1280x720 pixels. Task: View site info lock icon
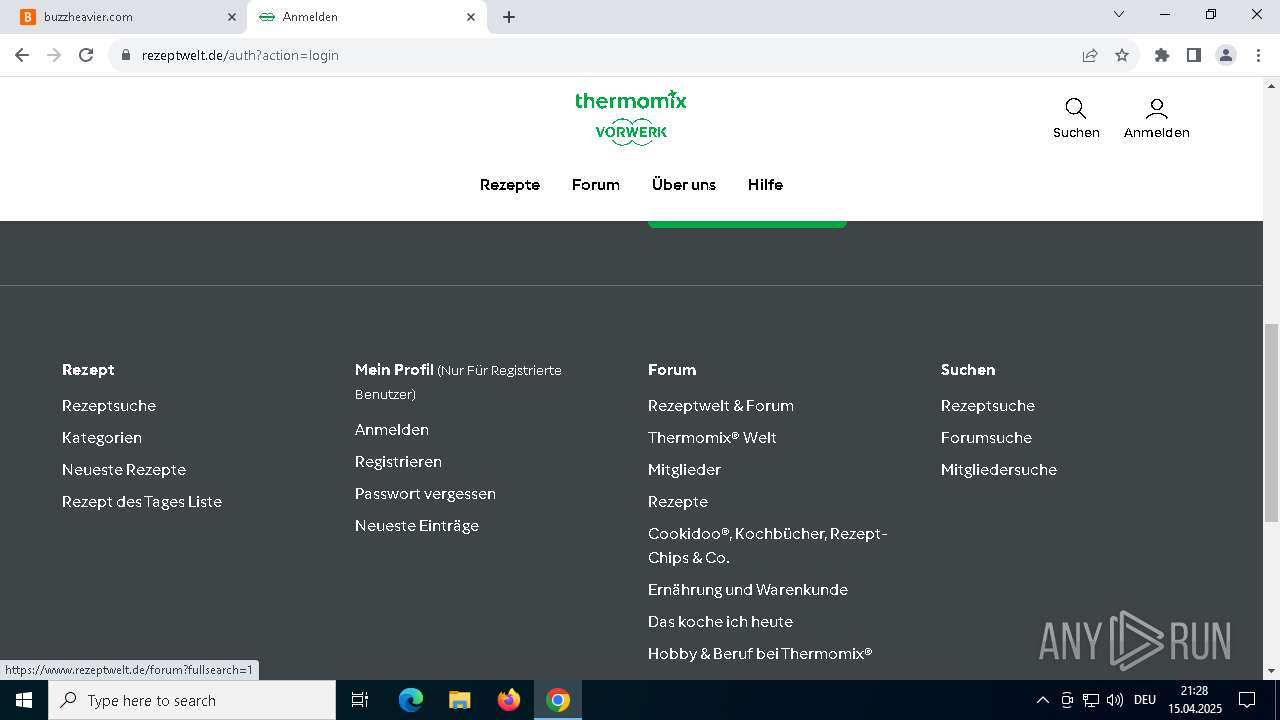point(126,55)
